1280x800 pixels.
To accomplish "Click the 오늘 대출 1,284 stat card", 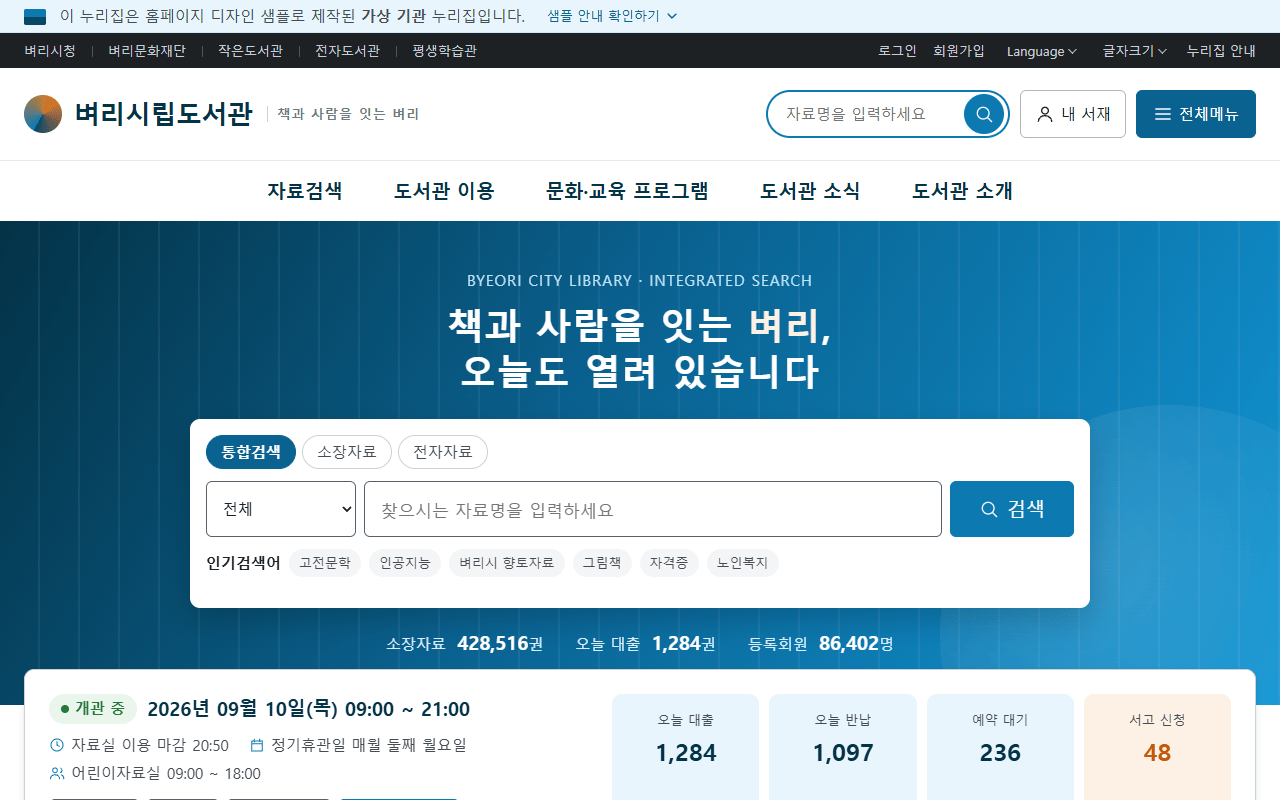I will (686, 747).
